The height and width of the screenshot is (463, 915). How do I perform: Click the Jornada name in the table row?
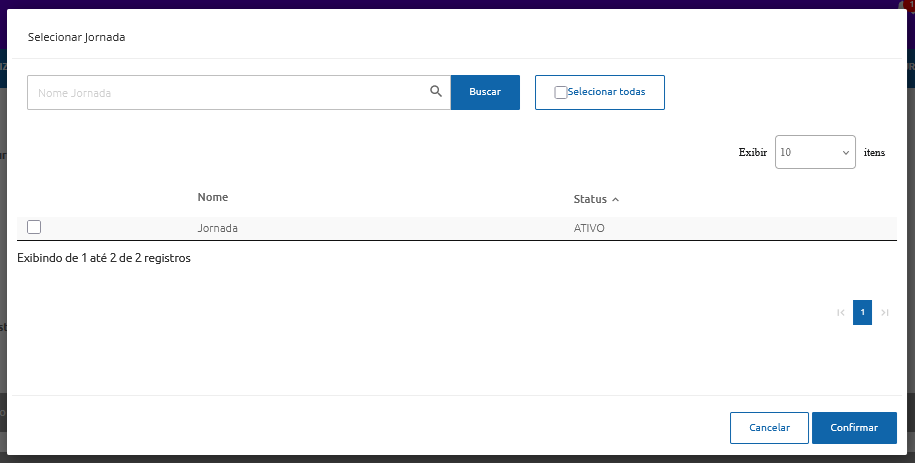[x=218, y=228]
